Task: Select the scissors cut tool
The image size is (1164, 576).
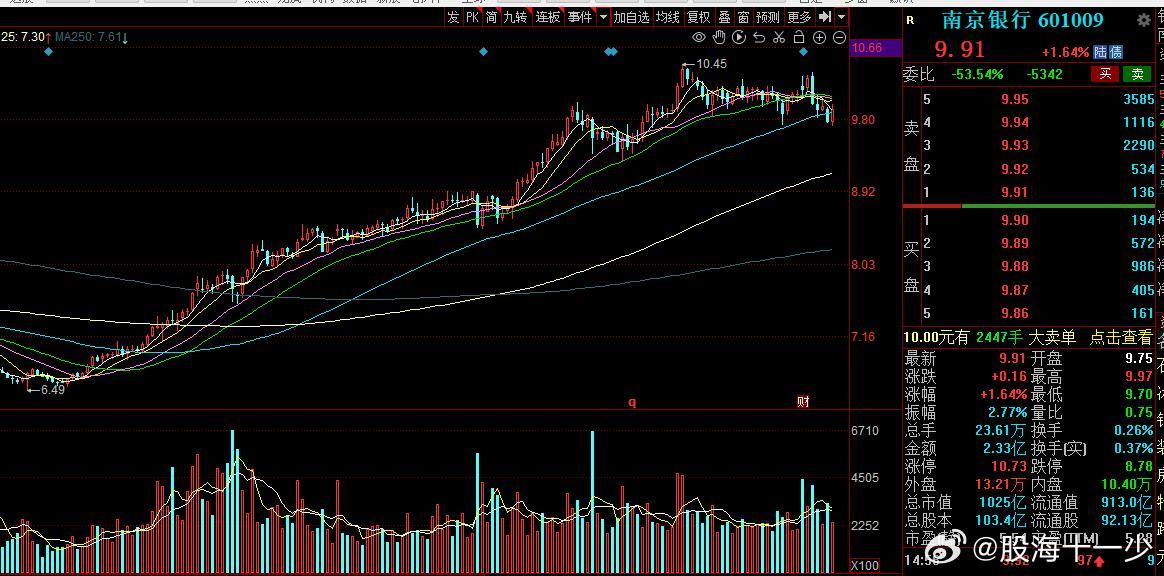Action: [x=779, y=37]
